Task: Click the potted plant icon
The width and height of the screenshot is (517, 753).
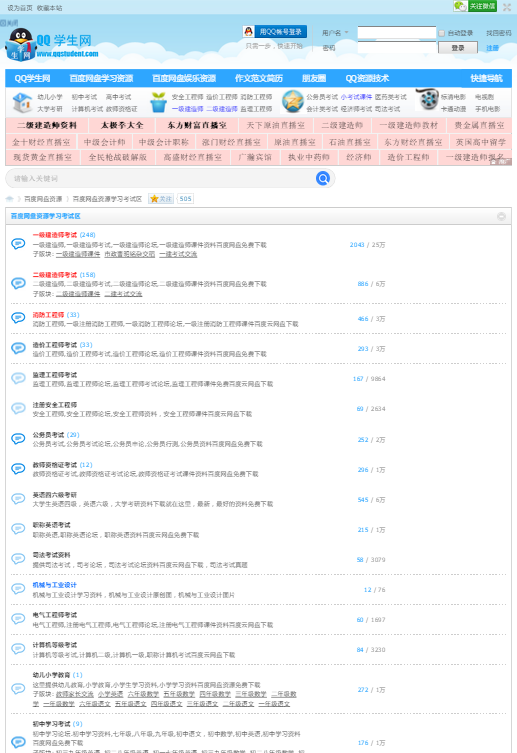Action: (x=158, y=102)
